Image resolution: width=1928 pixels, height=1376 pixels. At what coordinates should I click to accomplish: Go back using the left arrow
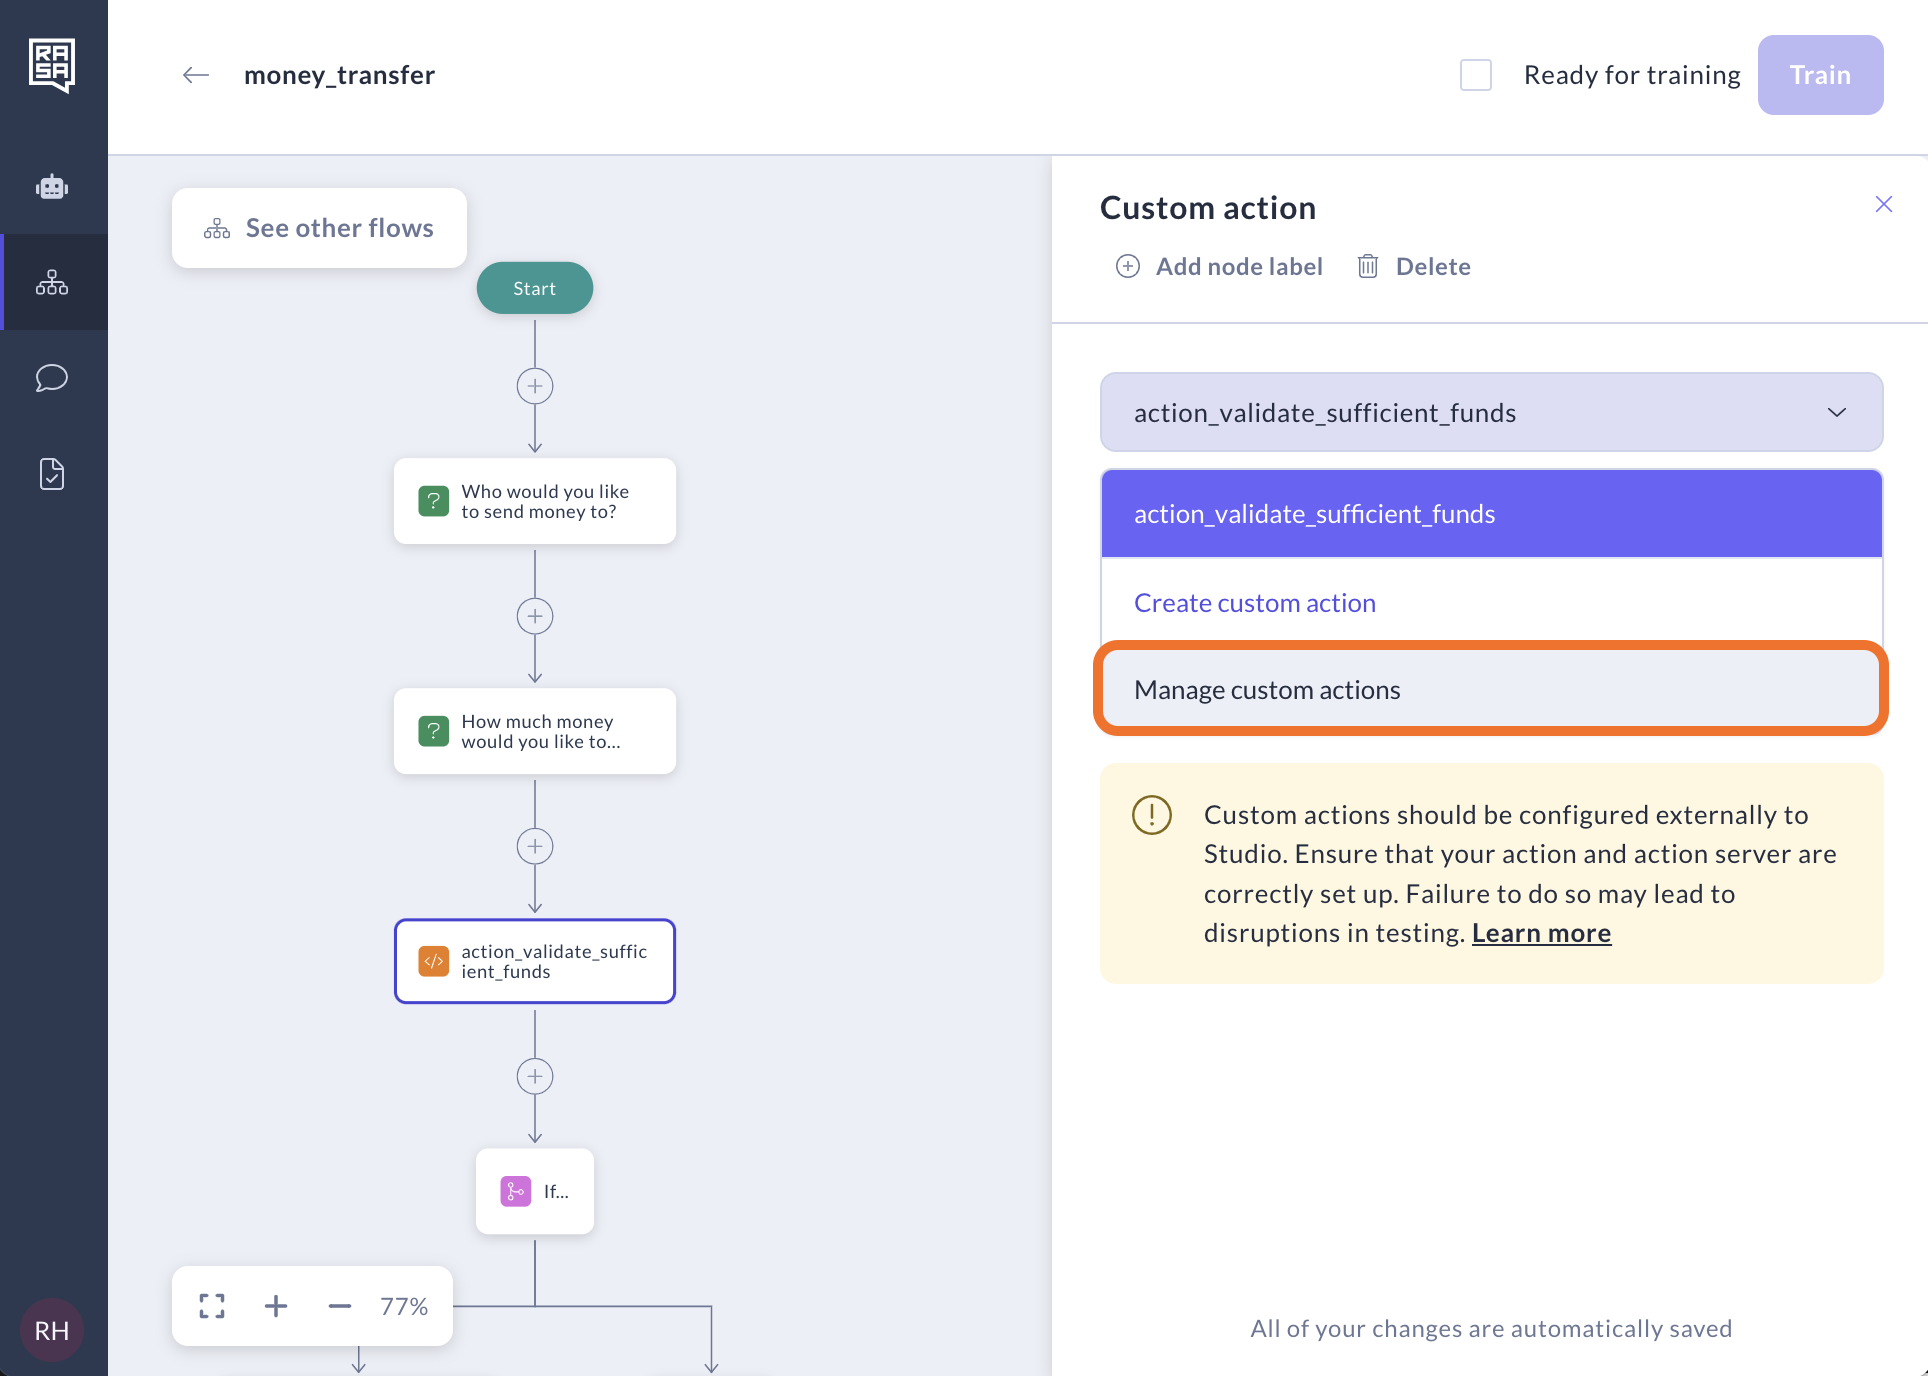point(196,75)
